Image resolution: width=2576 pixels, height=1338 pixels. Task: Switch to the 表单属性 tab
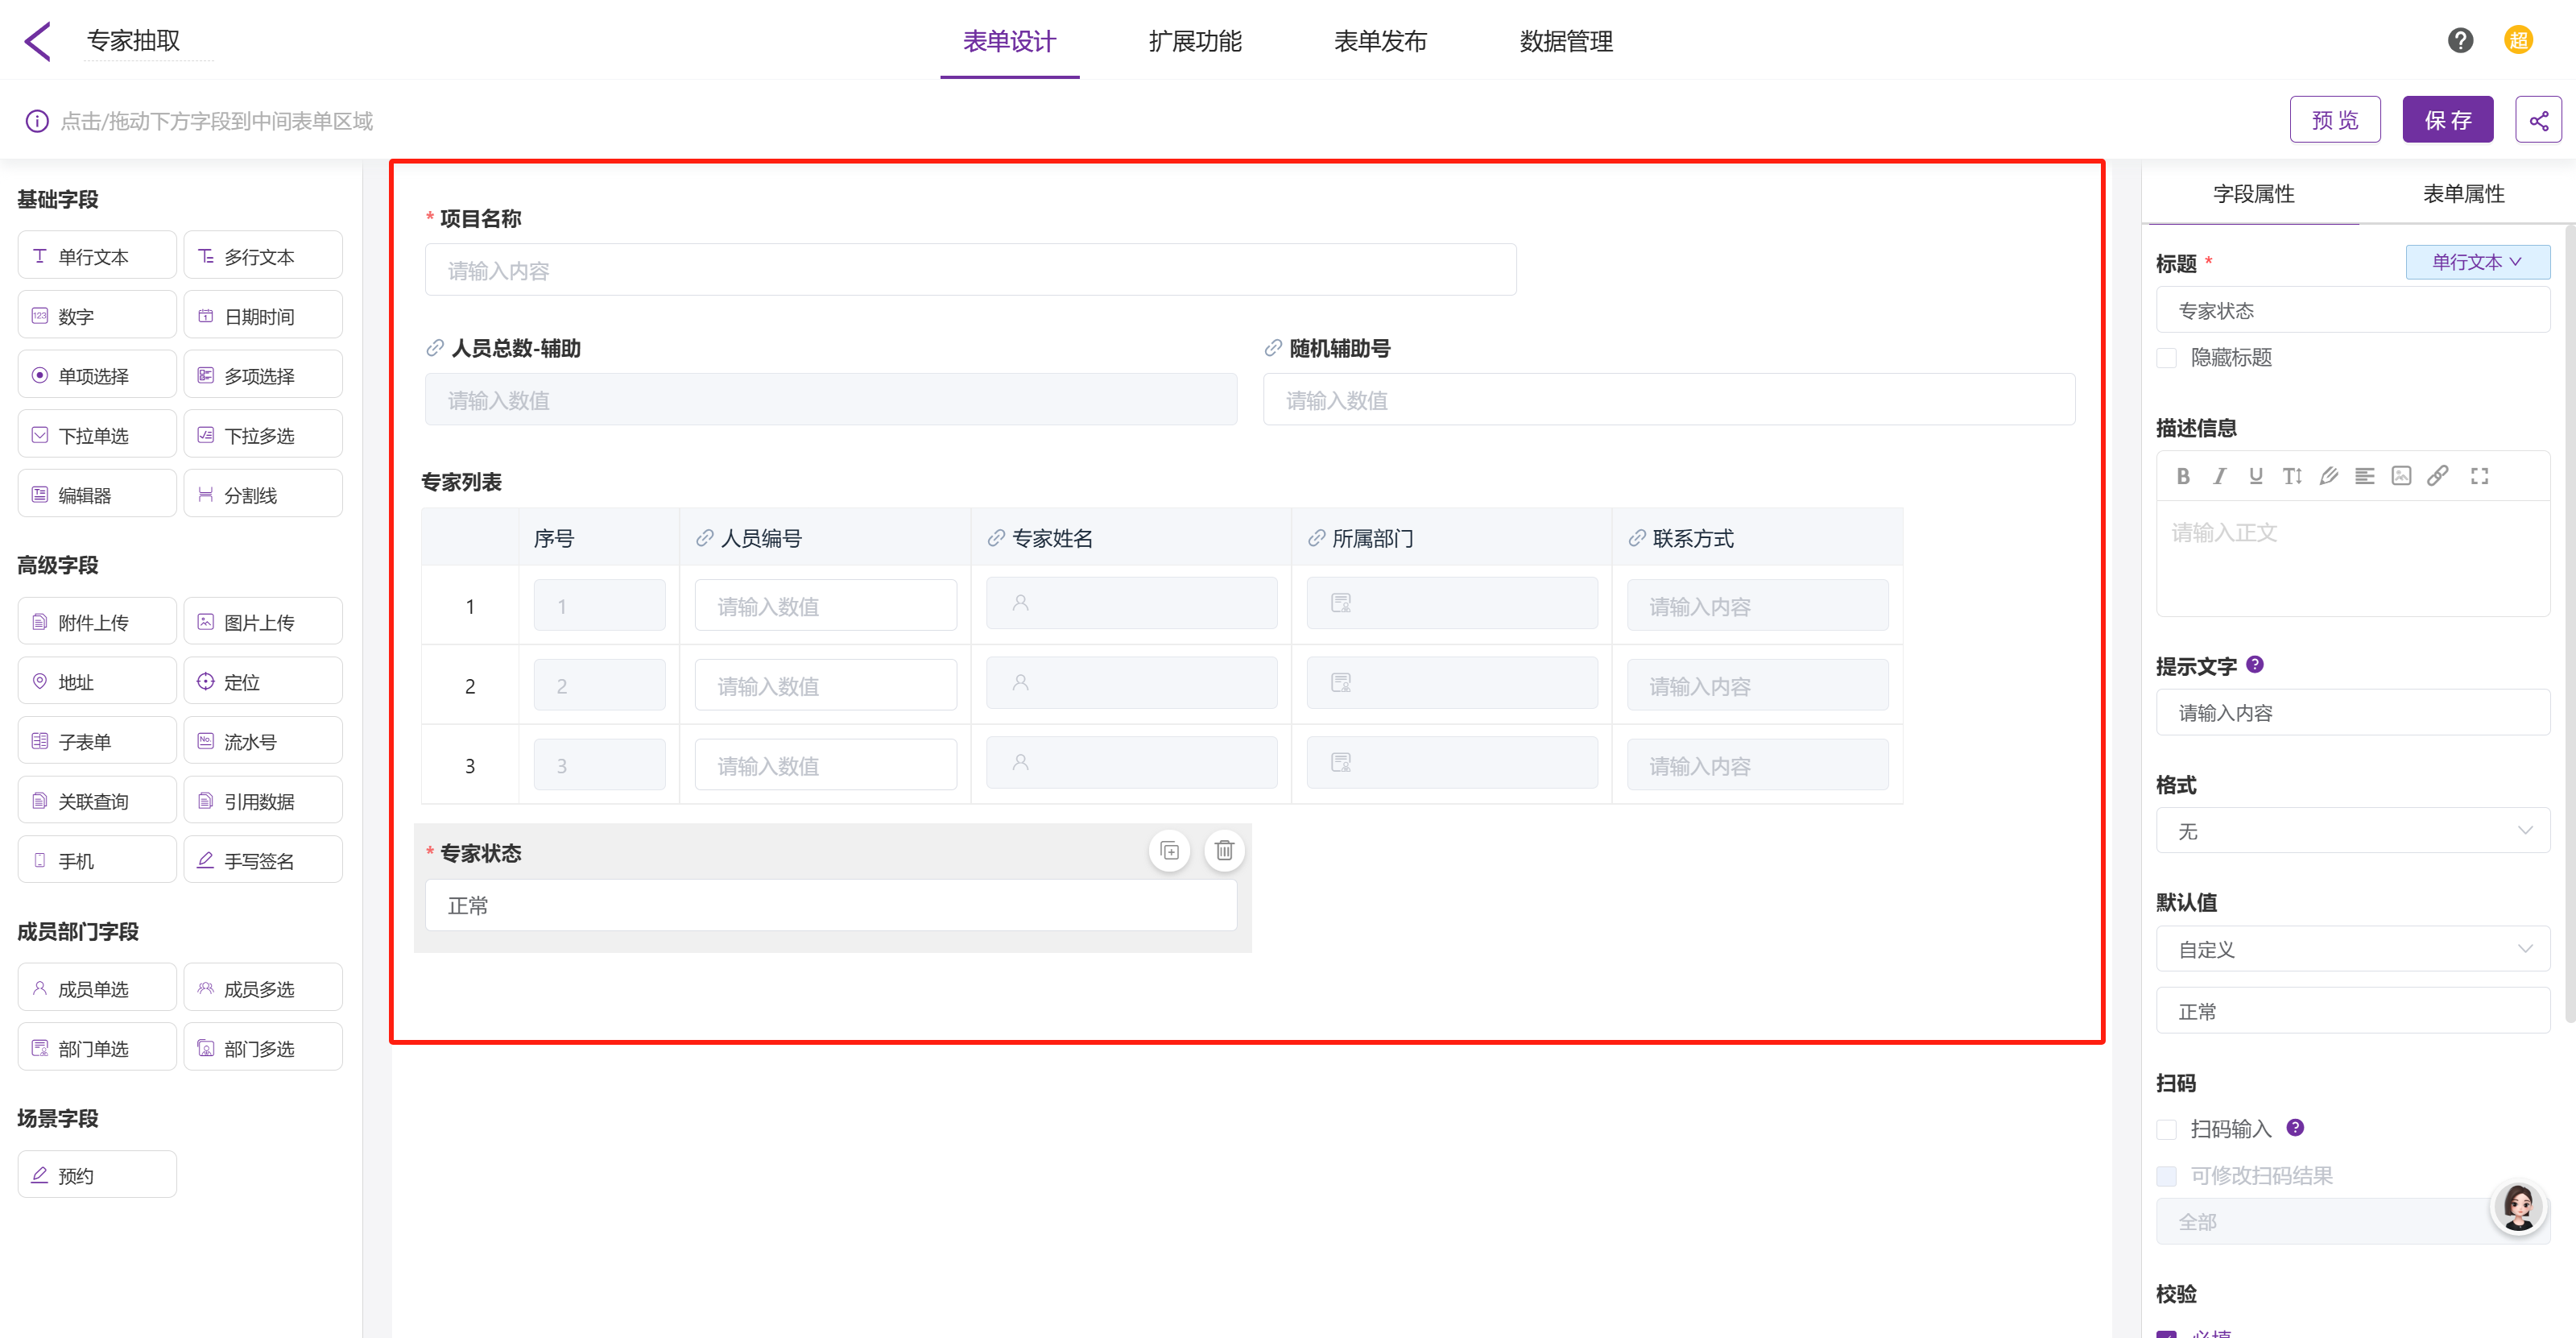2463,194
